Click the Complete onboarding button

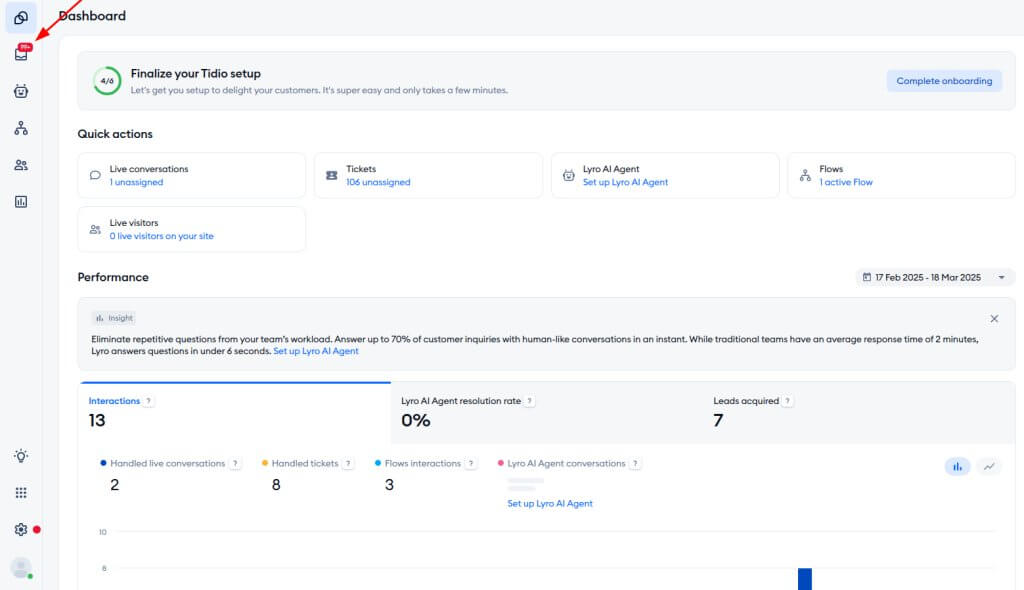tap(944, 81)
